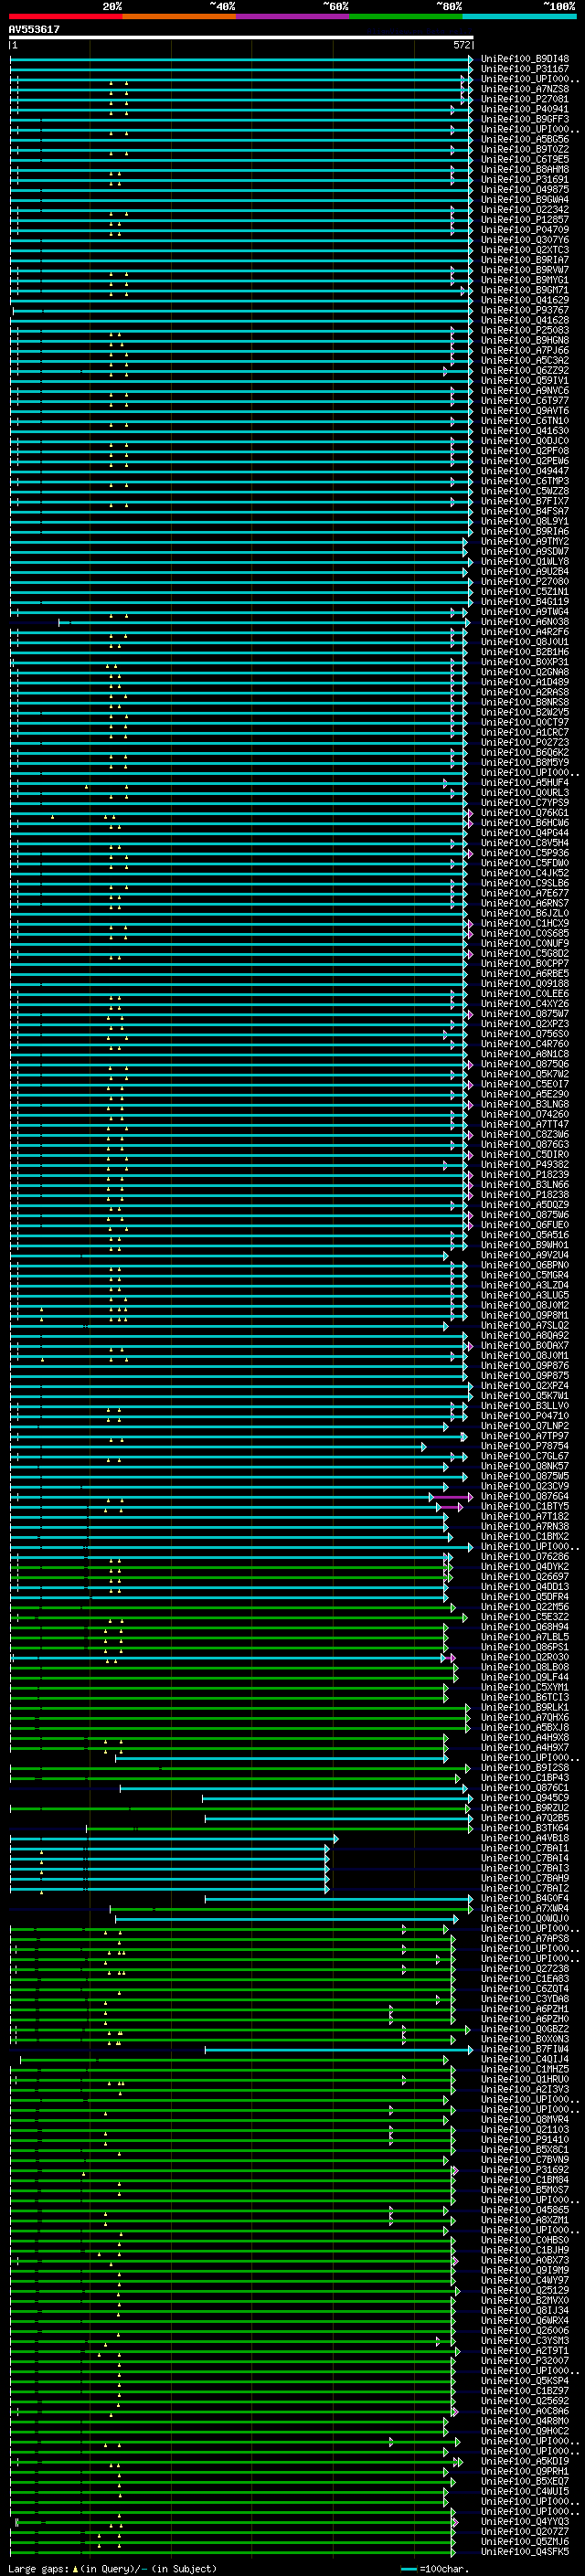This screenshot has height=2576, width=585.
Task: Select hit label UniRef100_A4VB18
Action: coord(525,1838)
